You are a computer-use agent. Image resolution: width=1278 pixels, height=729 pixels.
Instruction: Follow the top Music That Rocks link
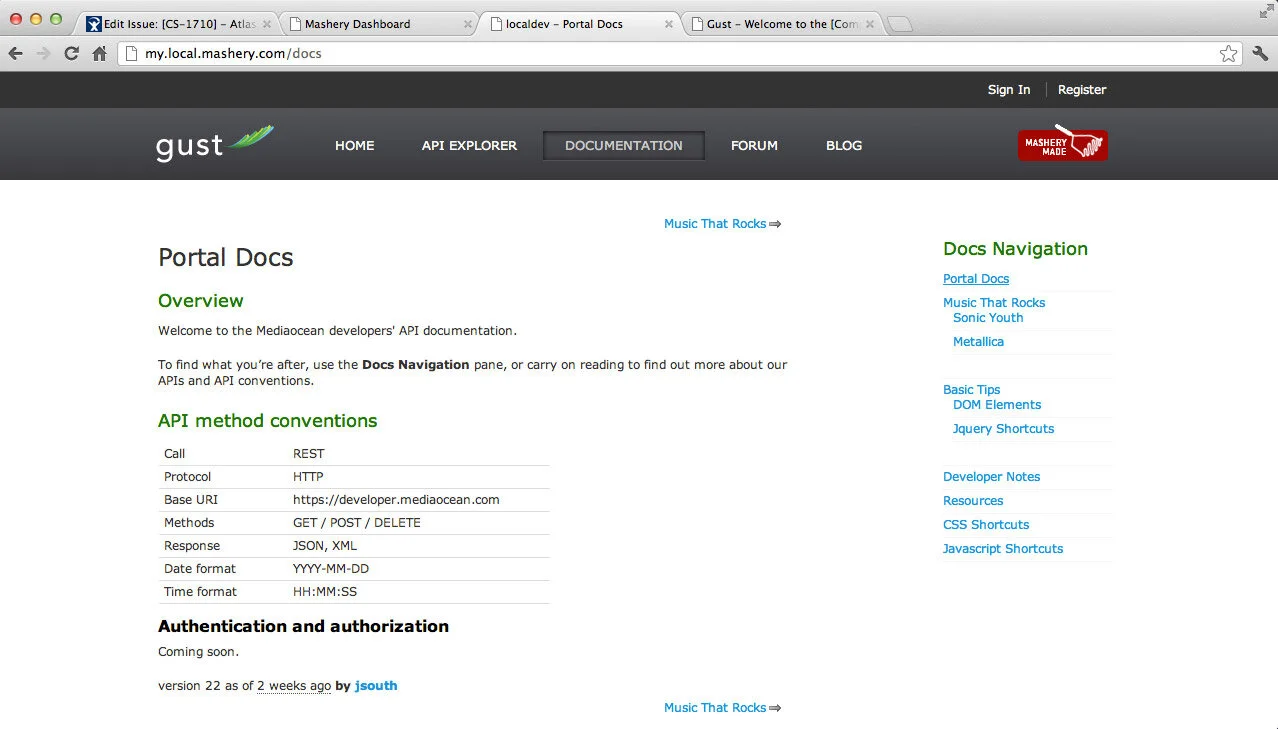[722, 224]
